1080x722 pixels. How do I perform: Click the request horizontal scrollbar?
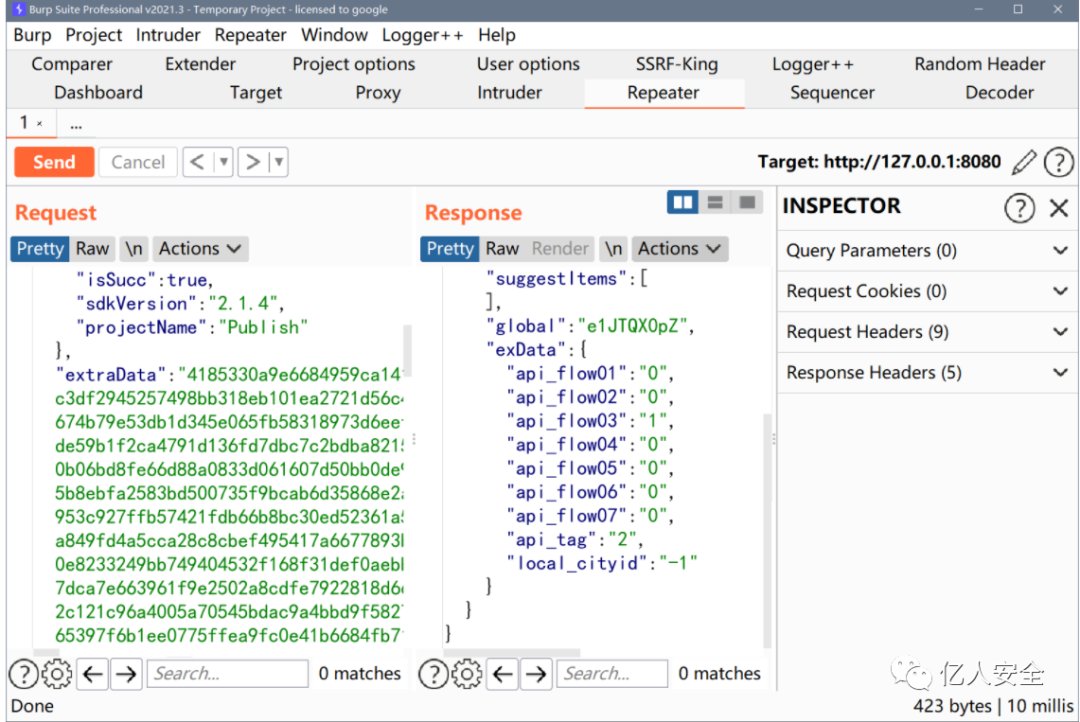(x=46, y=652)
